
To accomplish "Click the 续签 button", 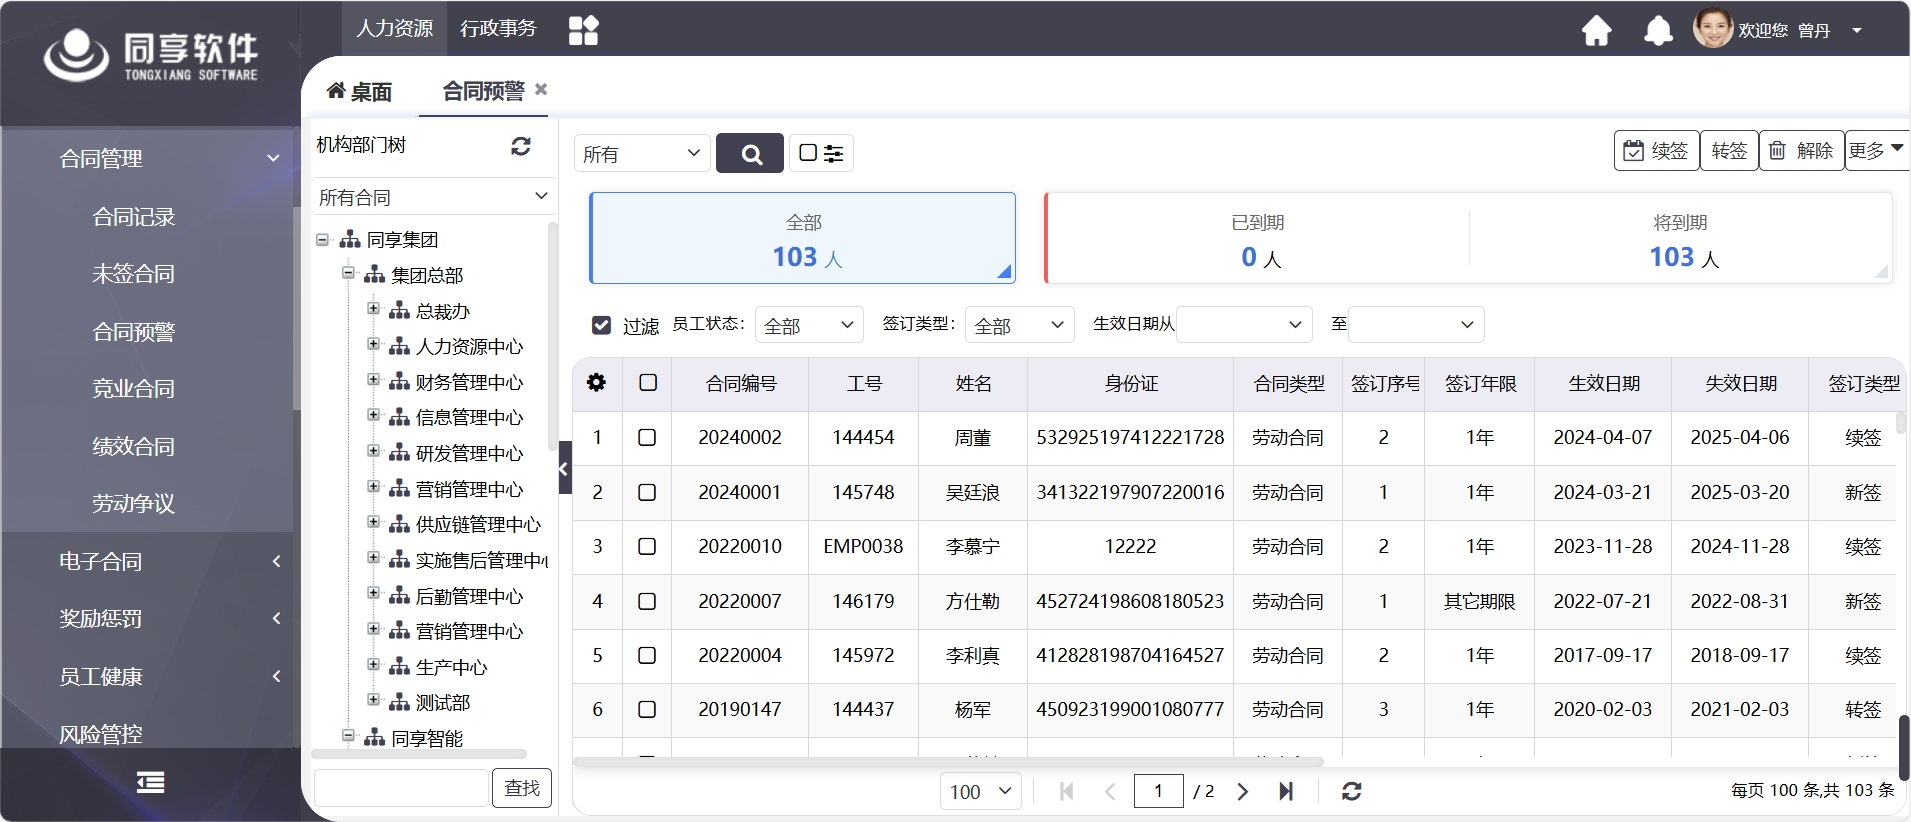I will pos(1656,150).
